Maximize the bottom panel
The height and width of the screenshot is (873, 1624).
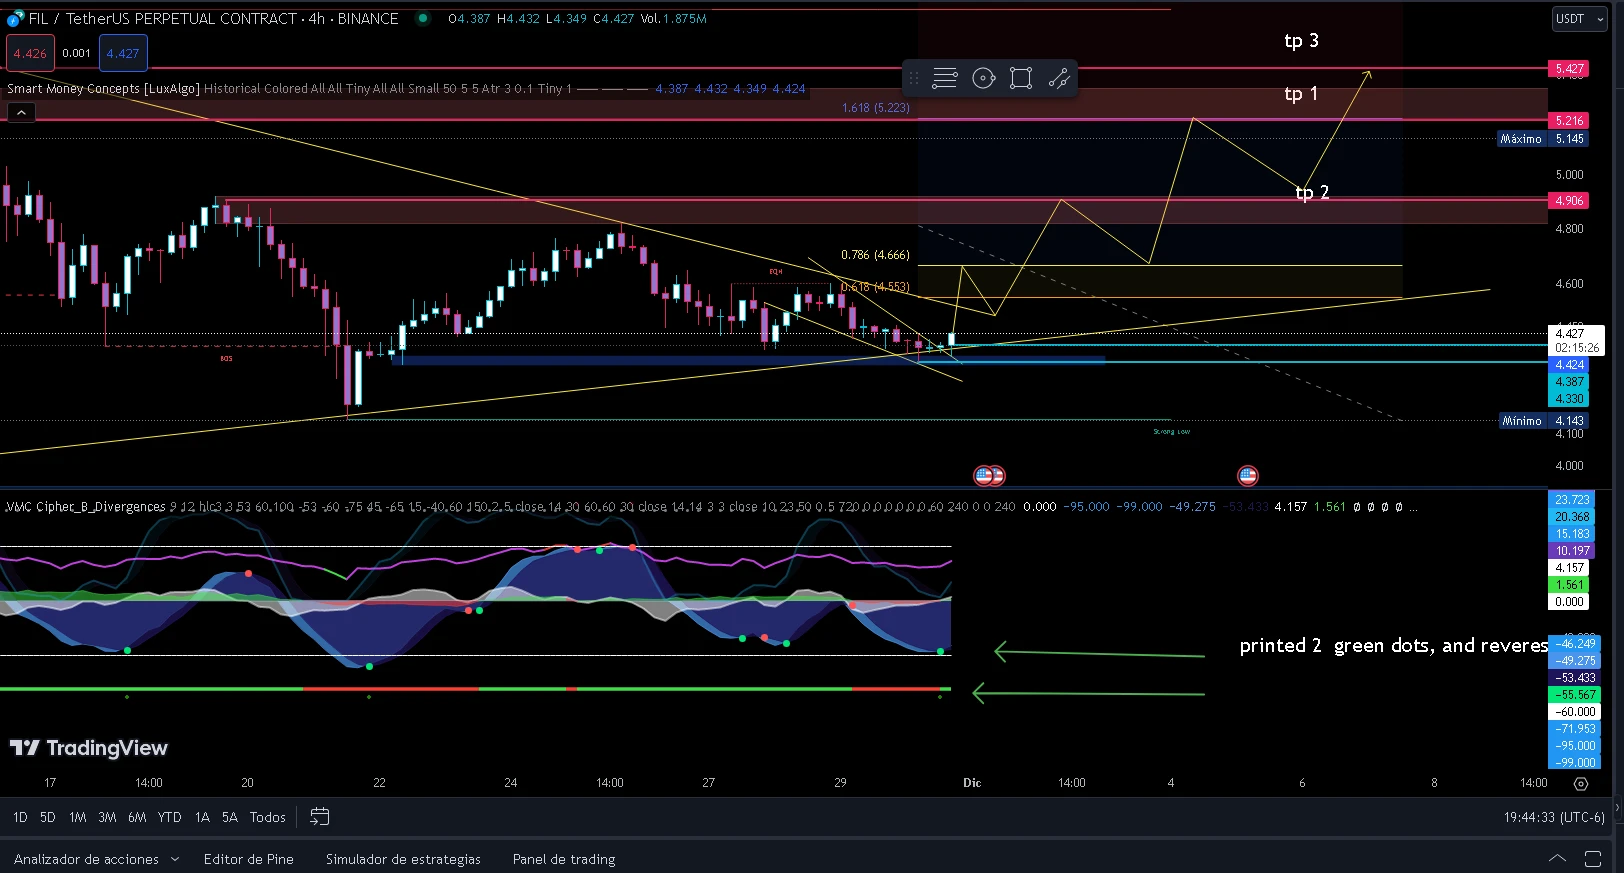coord(1593,859)
